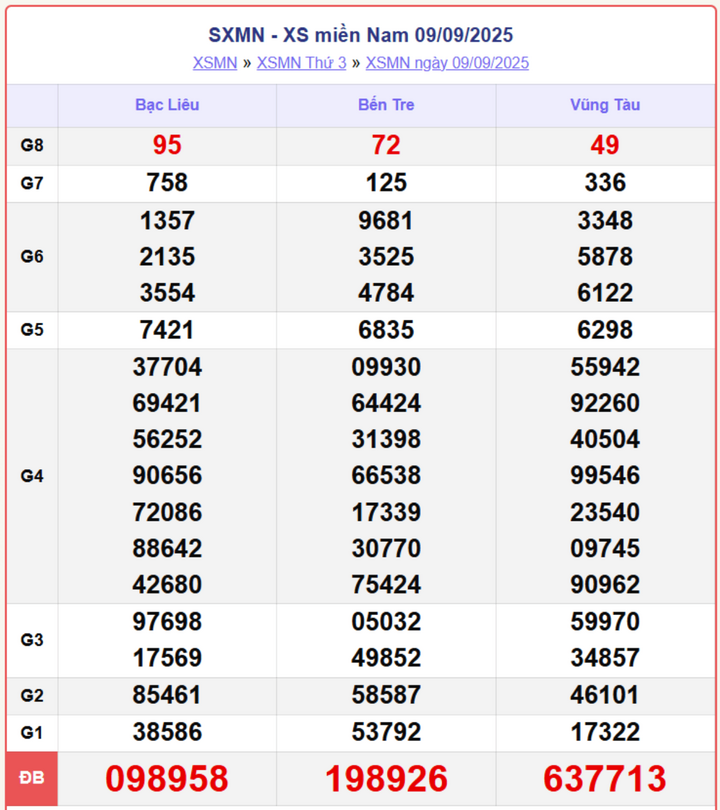Select G6 number 3525
The width and height of the screenshot is (720, 810).
tap(386, 257)
